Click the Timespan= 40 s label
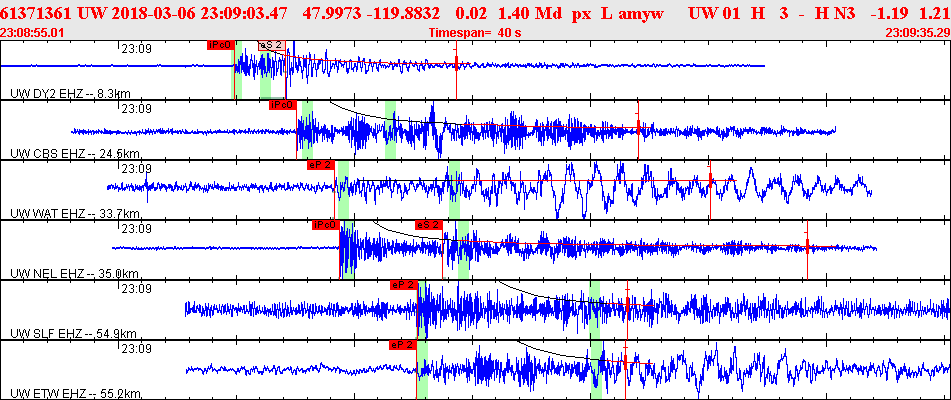This screenshot has height=400, width=951. (x=475, y=33)
